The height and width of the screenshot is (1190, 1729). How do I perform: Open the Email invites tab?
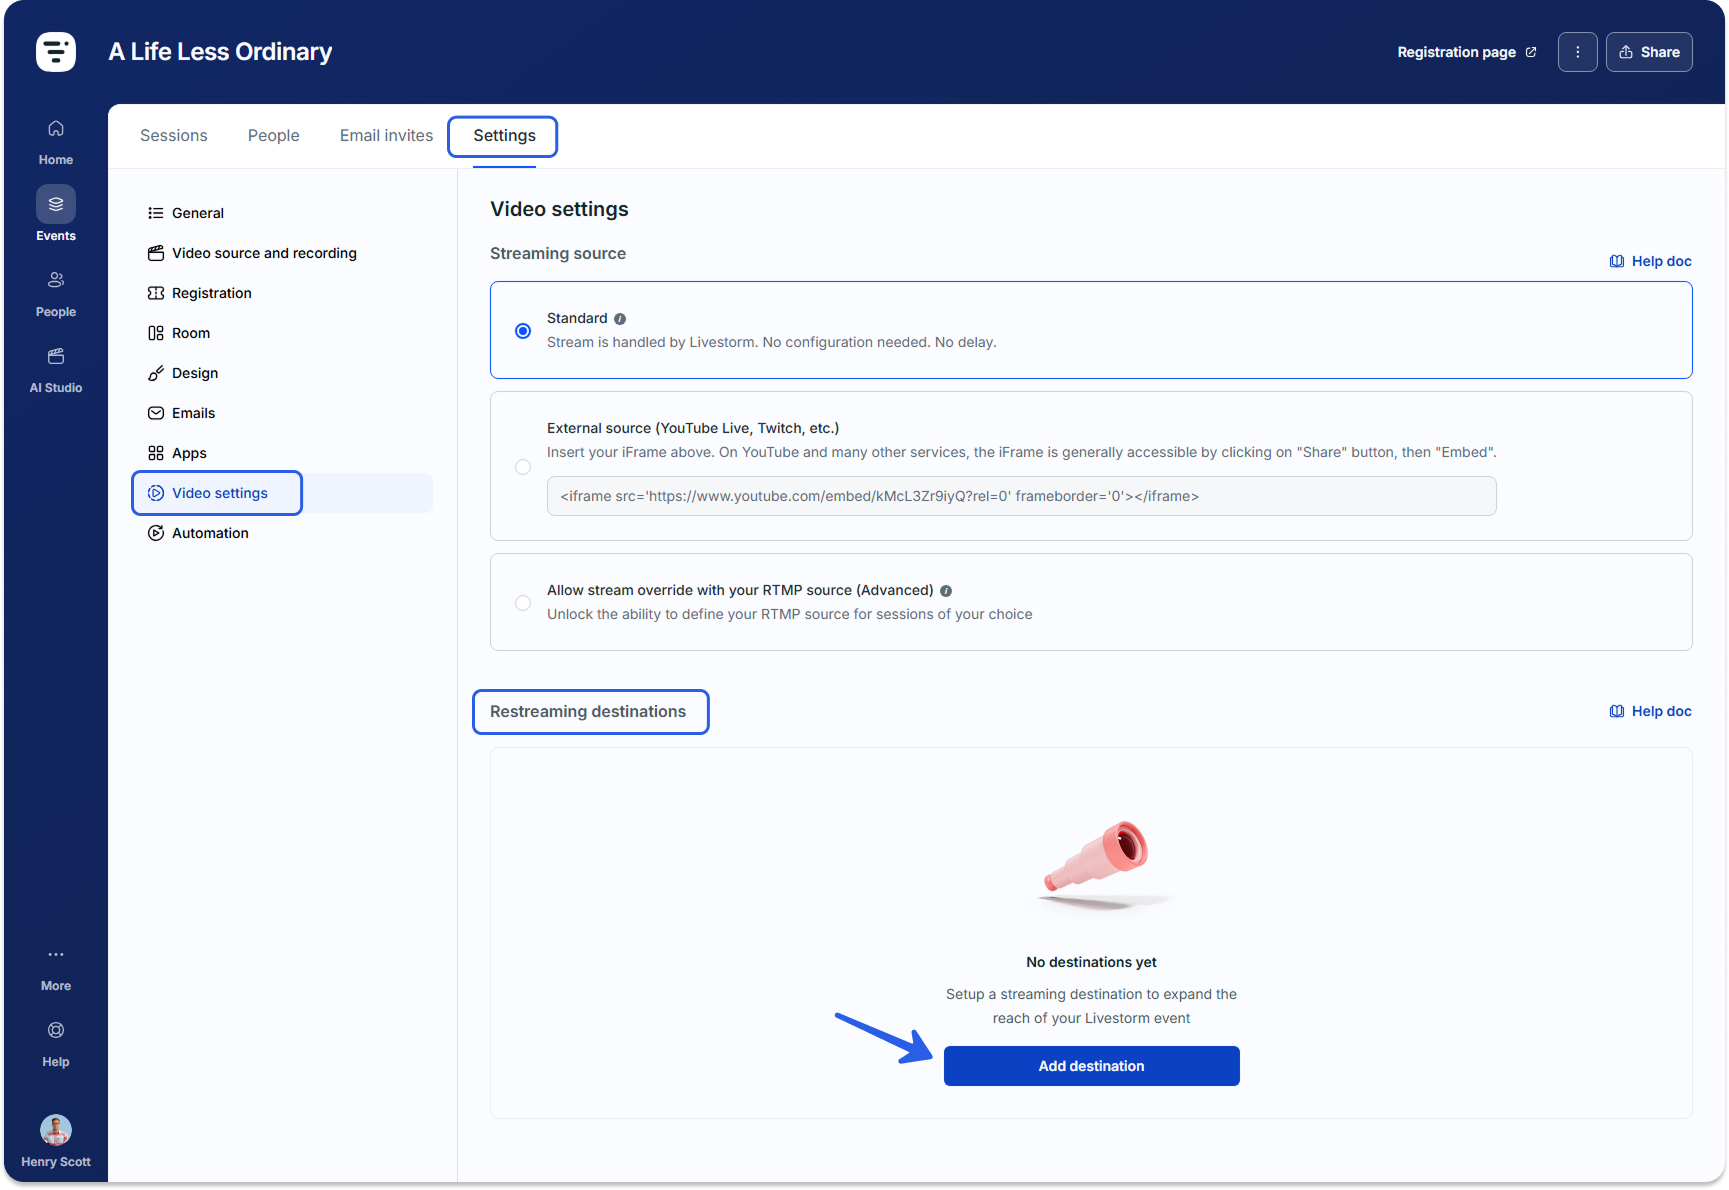coord(386,135)
